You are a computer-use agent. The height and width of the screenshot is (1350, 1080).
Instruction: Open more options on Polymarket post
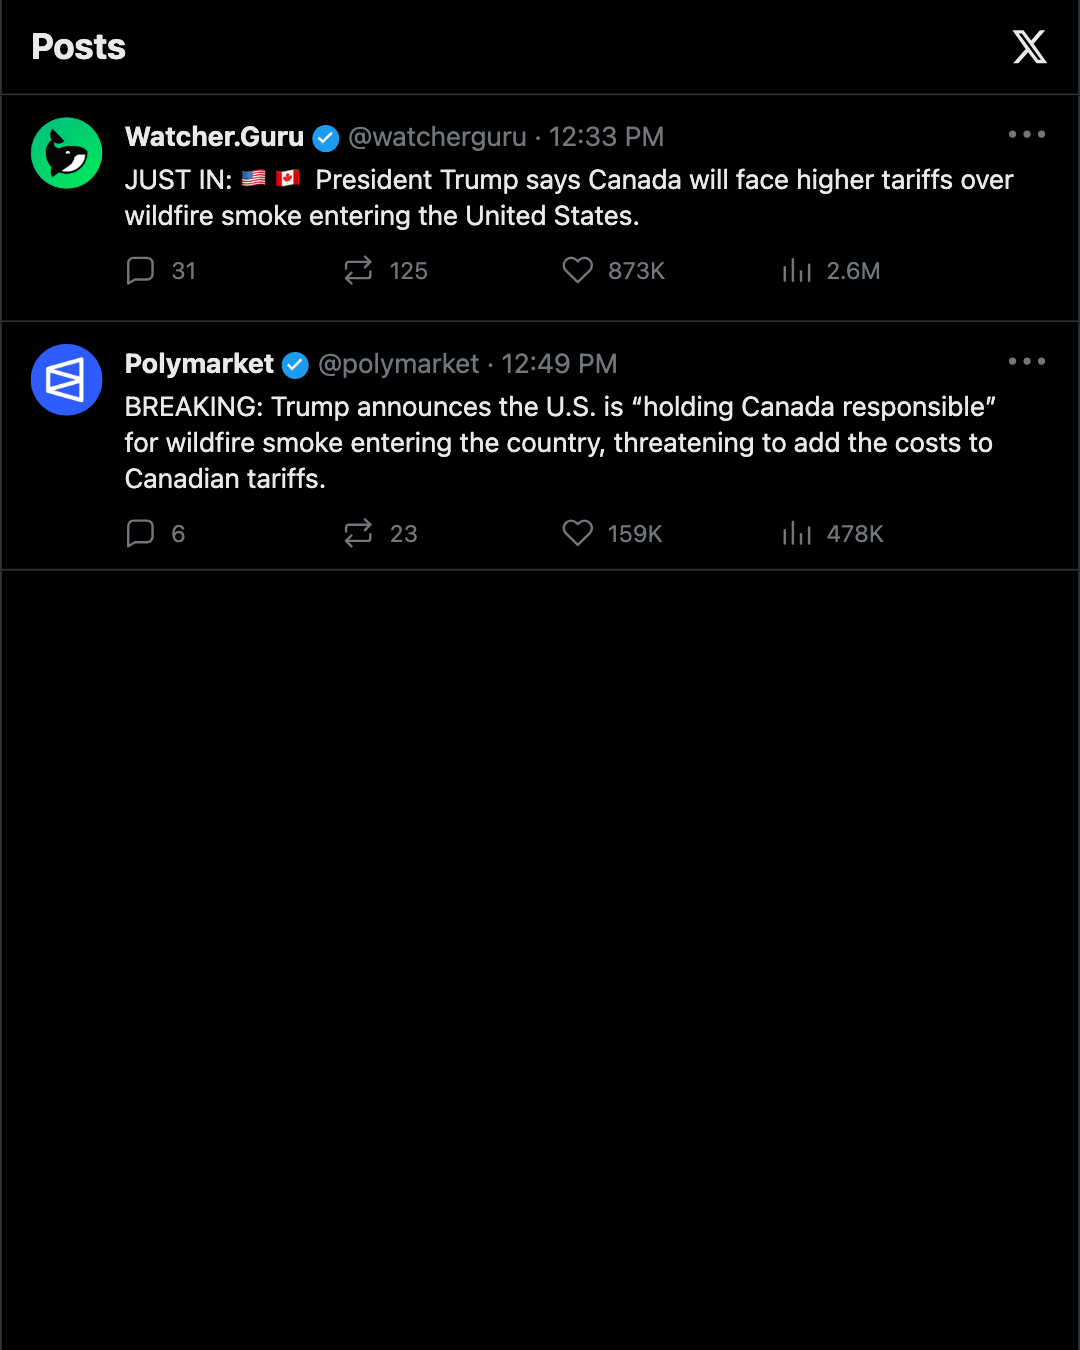pos(1027,361)
